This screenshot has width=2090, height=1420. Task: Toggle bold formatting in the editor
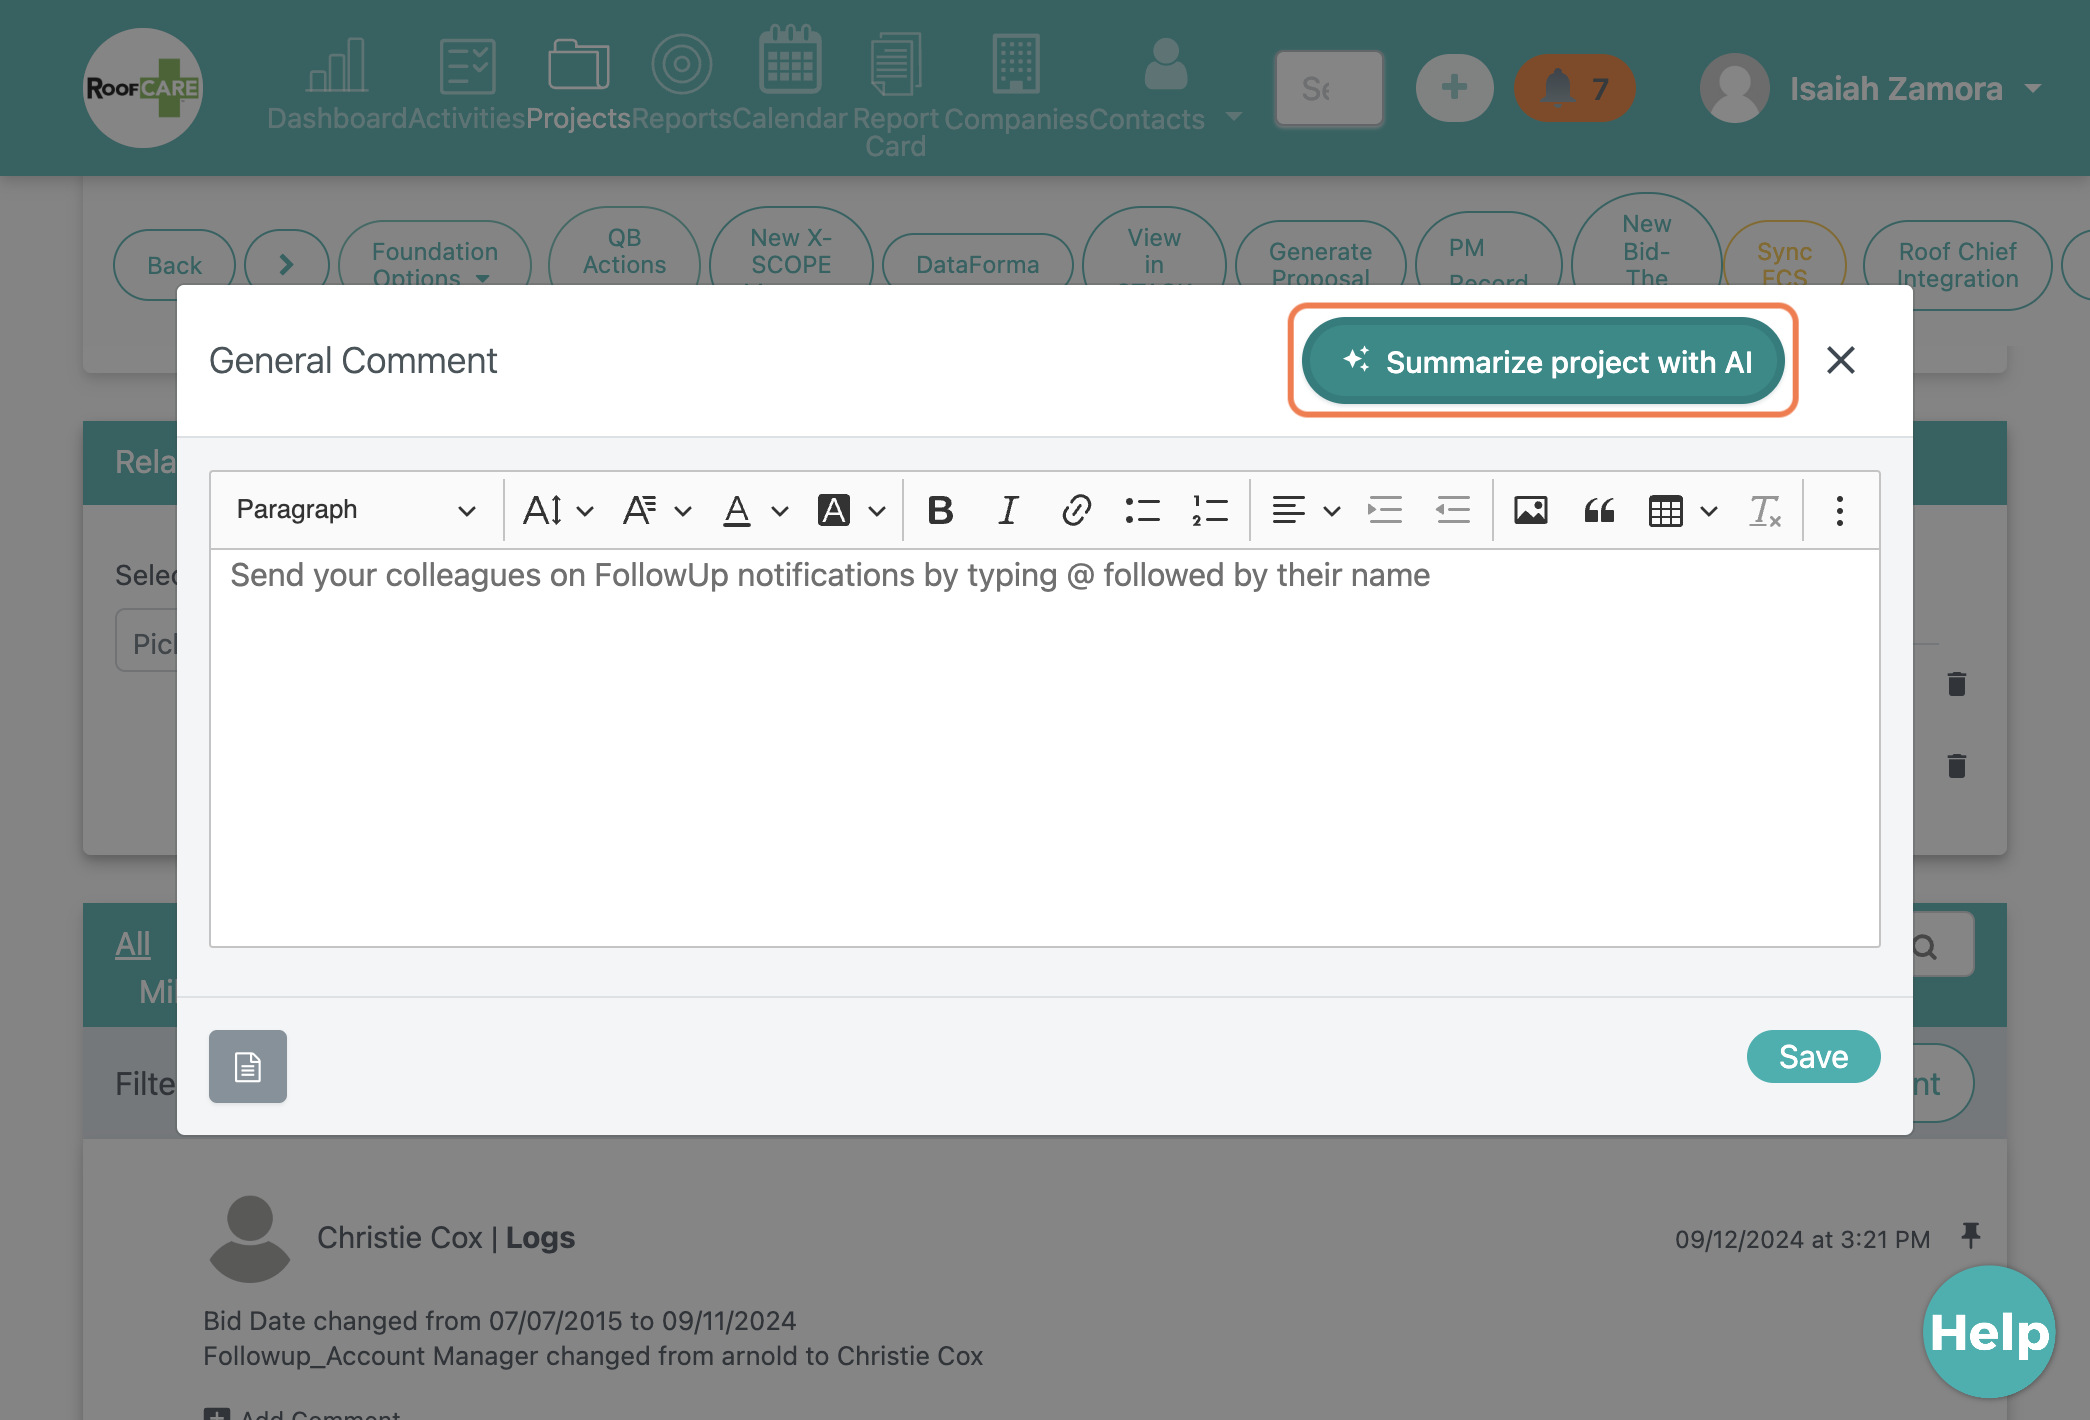pyautogui.click(x=940, y=510)
